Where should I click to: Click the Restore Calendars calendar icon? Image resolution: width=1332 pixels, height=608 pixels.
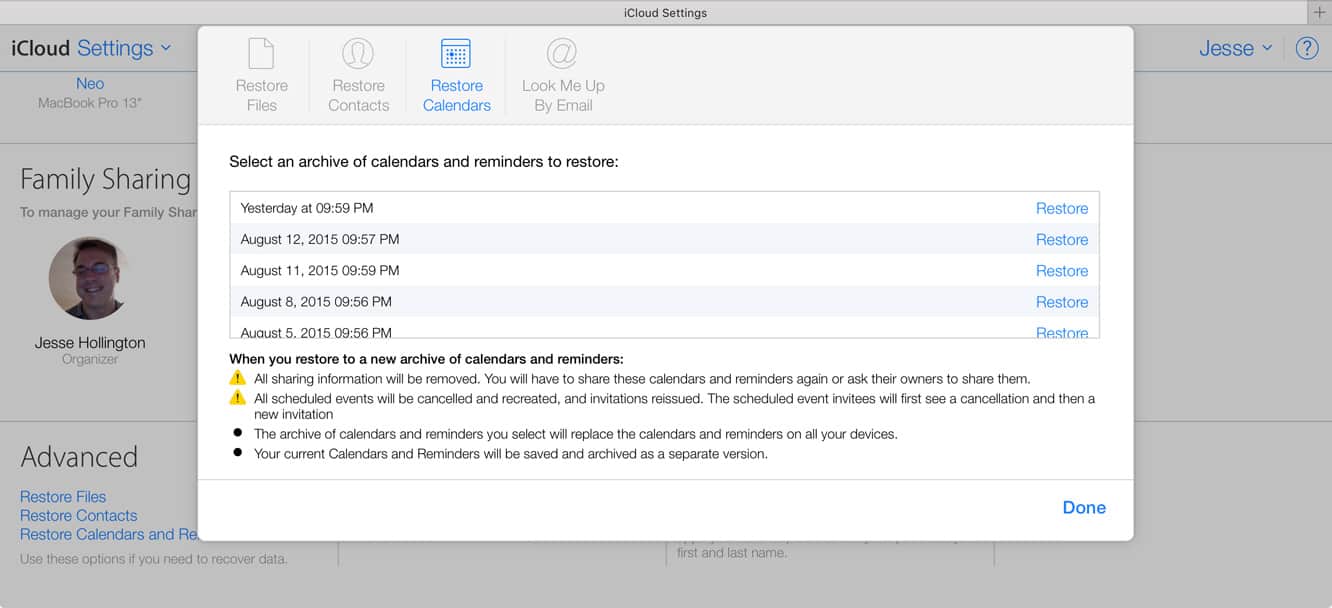coord(456,53)
